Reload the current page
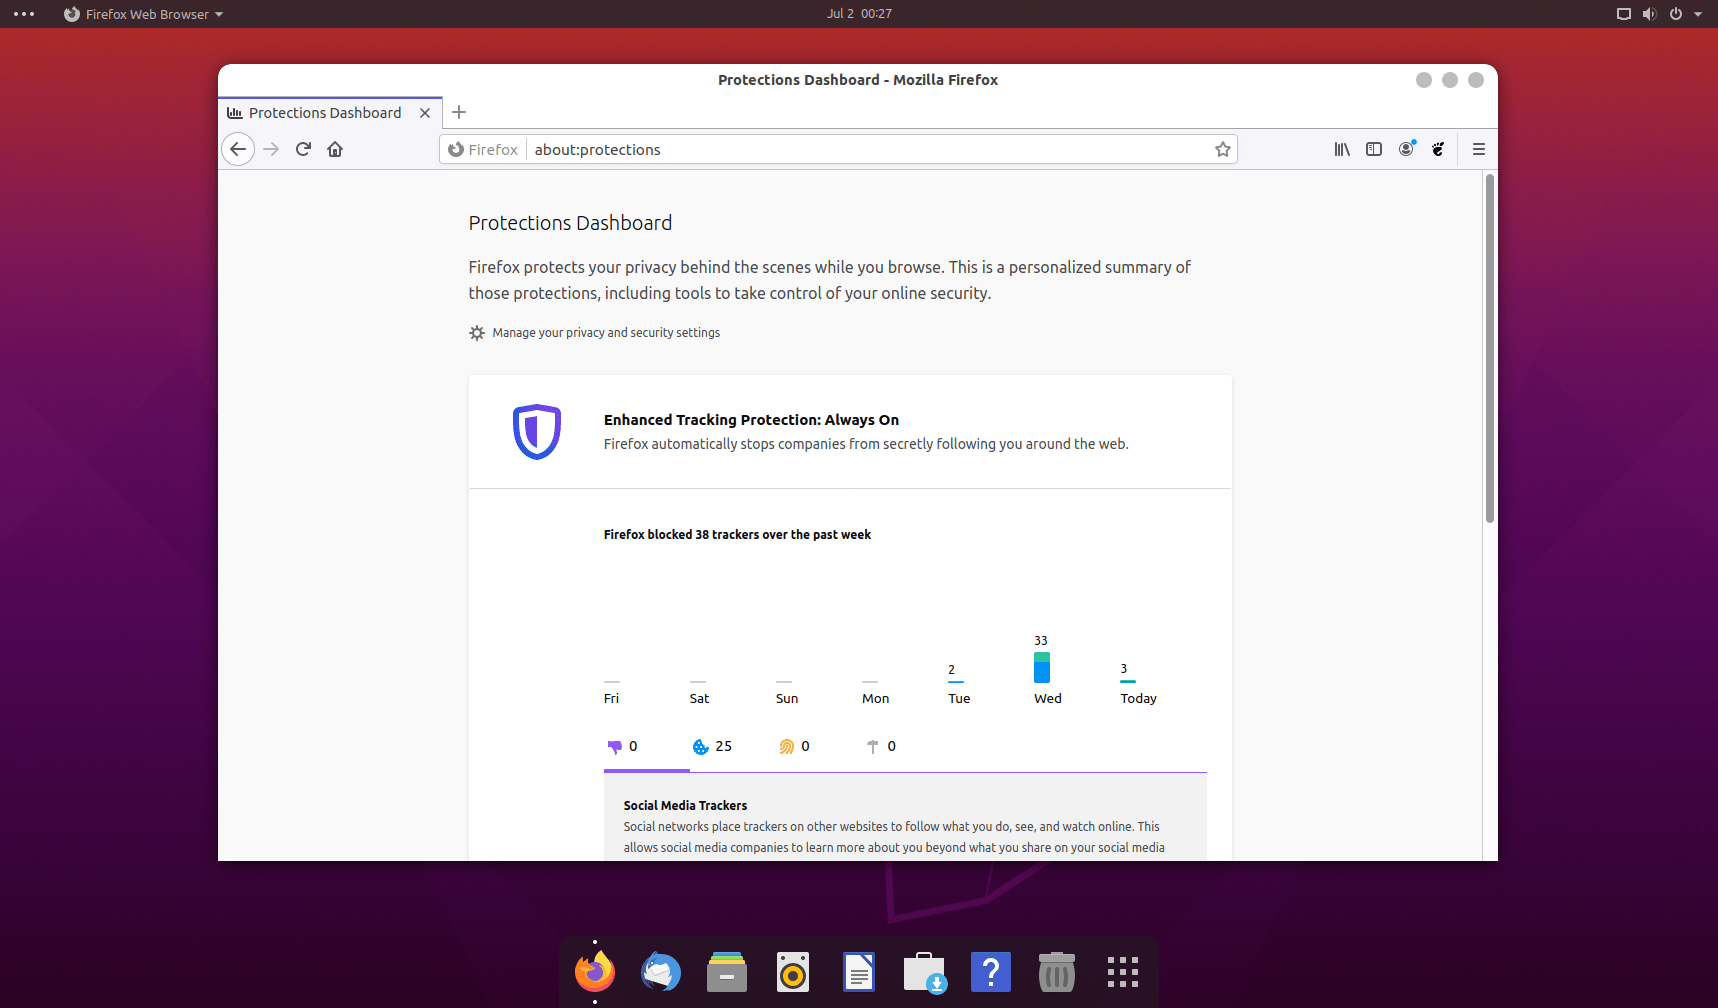The width and height of the screenshot is (1718, 1008). coord(303,149)
